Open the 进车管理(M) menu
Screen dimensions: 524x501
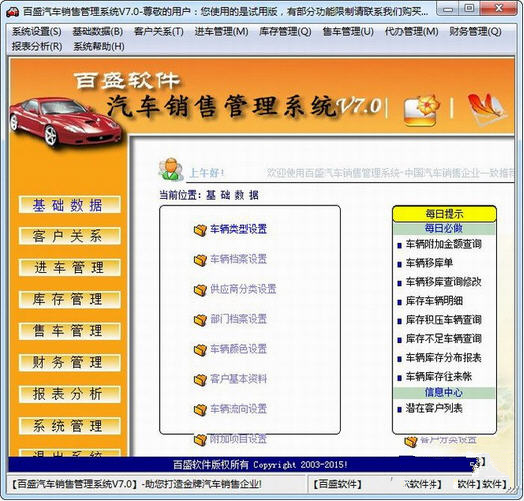click(221, 32)
